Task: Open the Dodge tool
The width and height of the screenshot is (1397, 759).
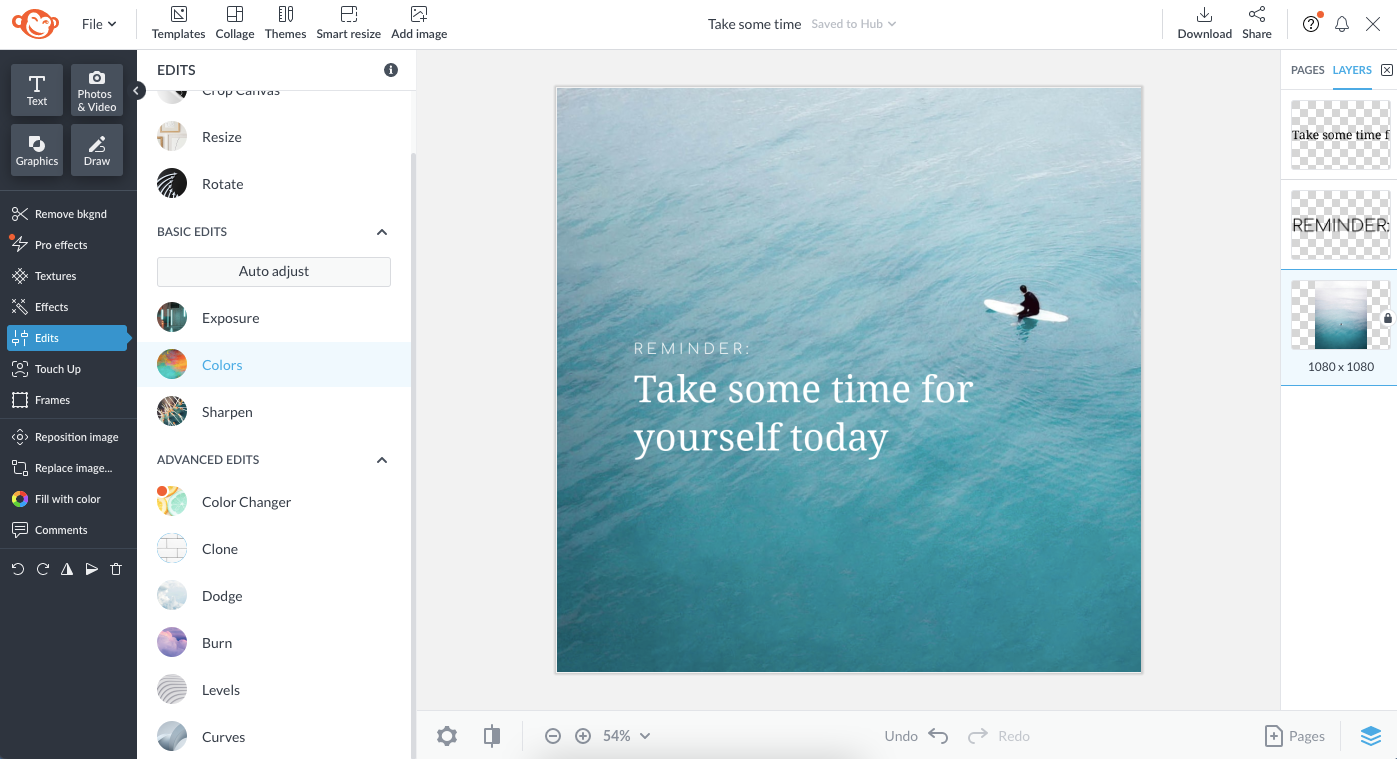Action: coord(274,596)
